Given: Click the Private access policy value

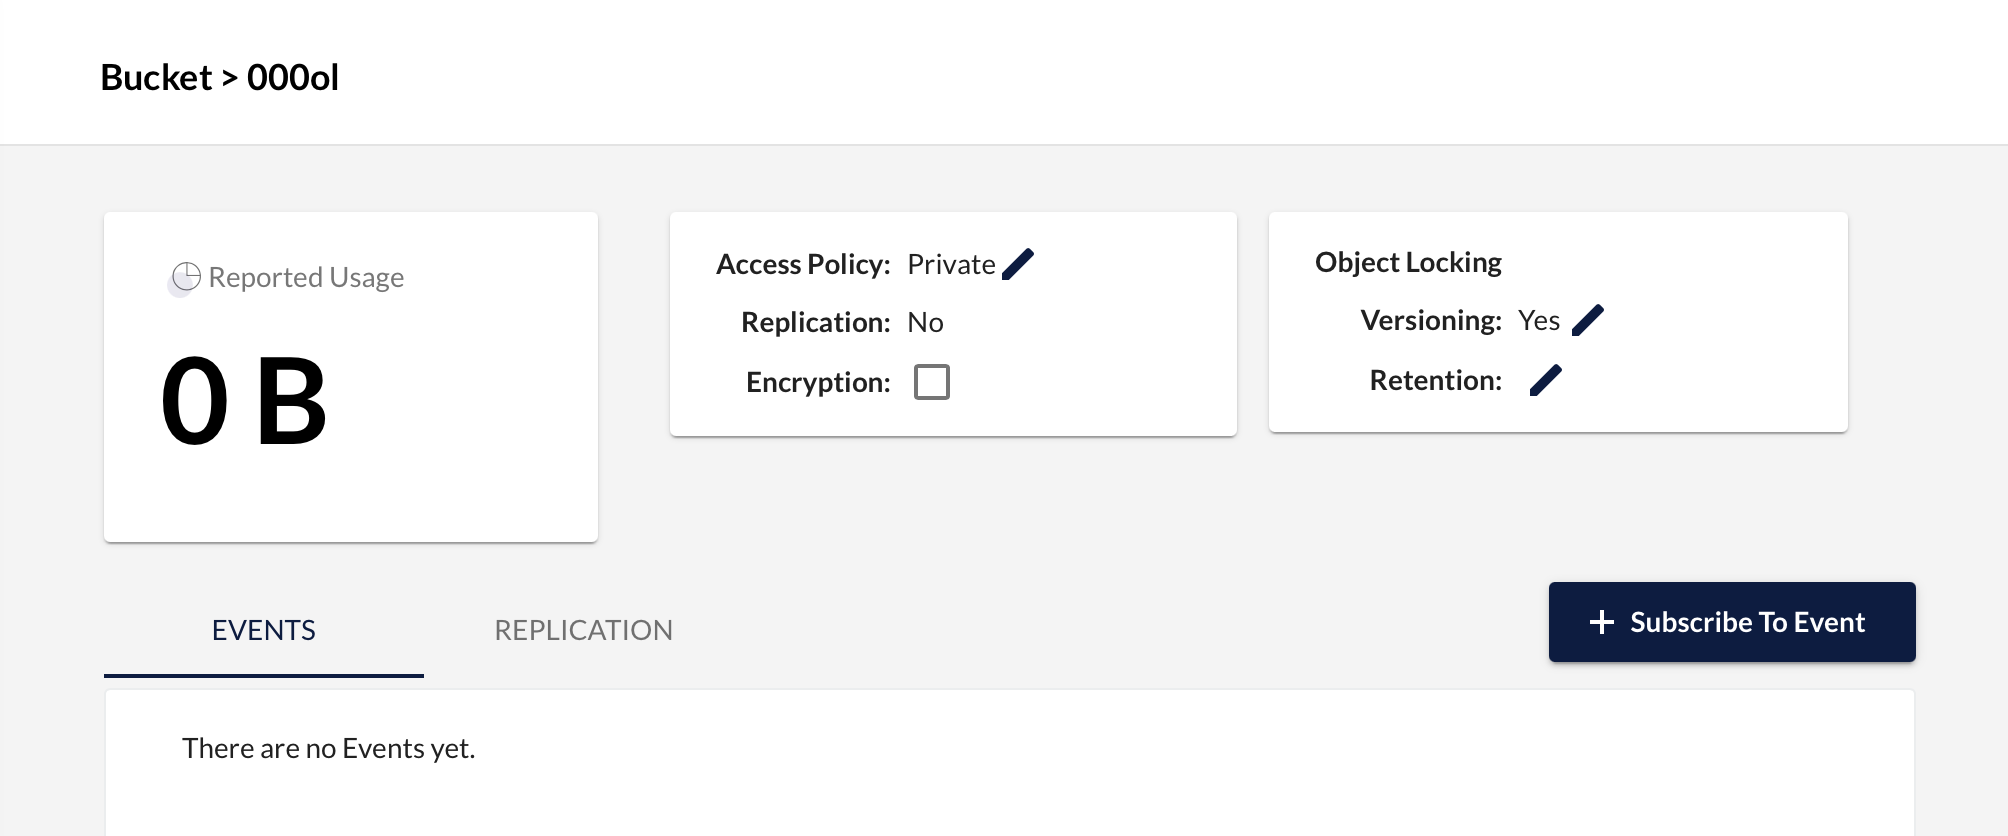Looking at the screenshot, I should click(951, 264).
